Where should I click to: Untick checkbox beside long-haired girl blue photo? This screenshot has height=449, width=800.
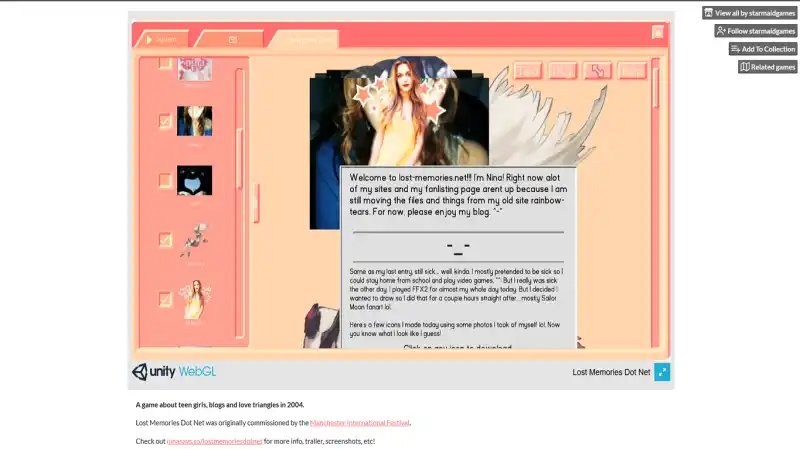pos(164,121)
